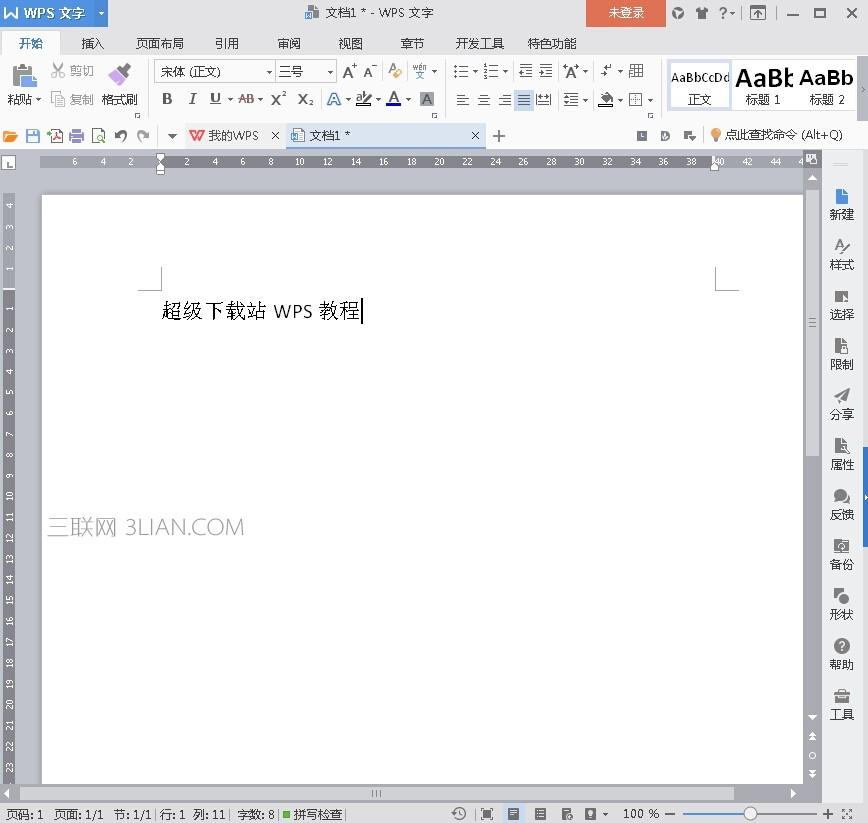
Task: Open Print Preview icon
Action: [x=99, y=136]
